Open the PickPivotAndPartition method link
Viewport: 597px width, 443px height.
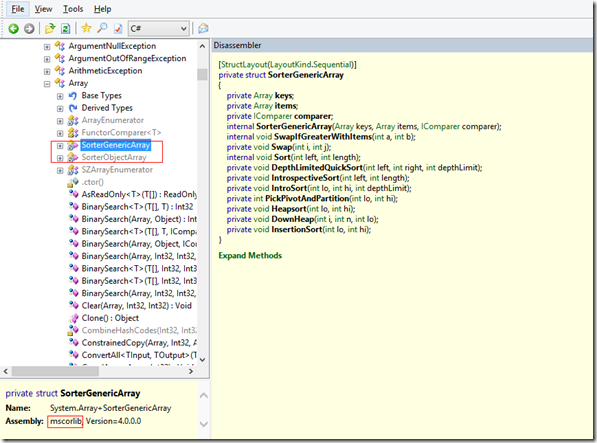click(x=307, y=198)
